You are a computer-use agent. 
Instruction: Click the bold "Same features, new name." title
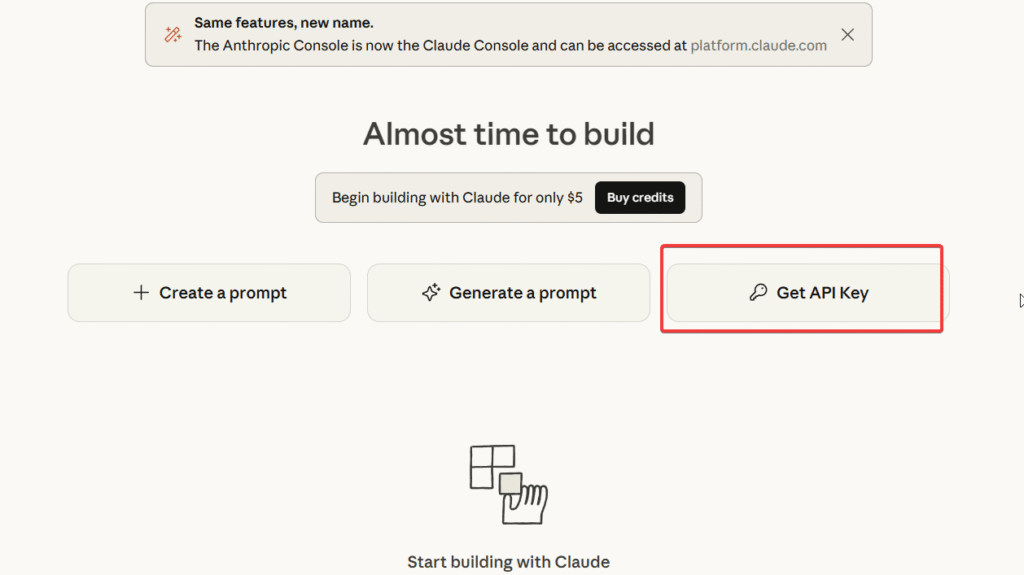point(283,23)
